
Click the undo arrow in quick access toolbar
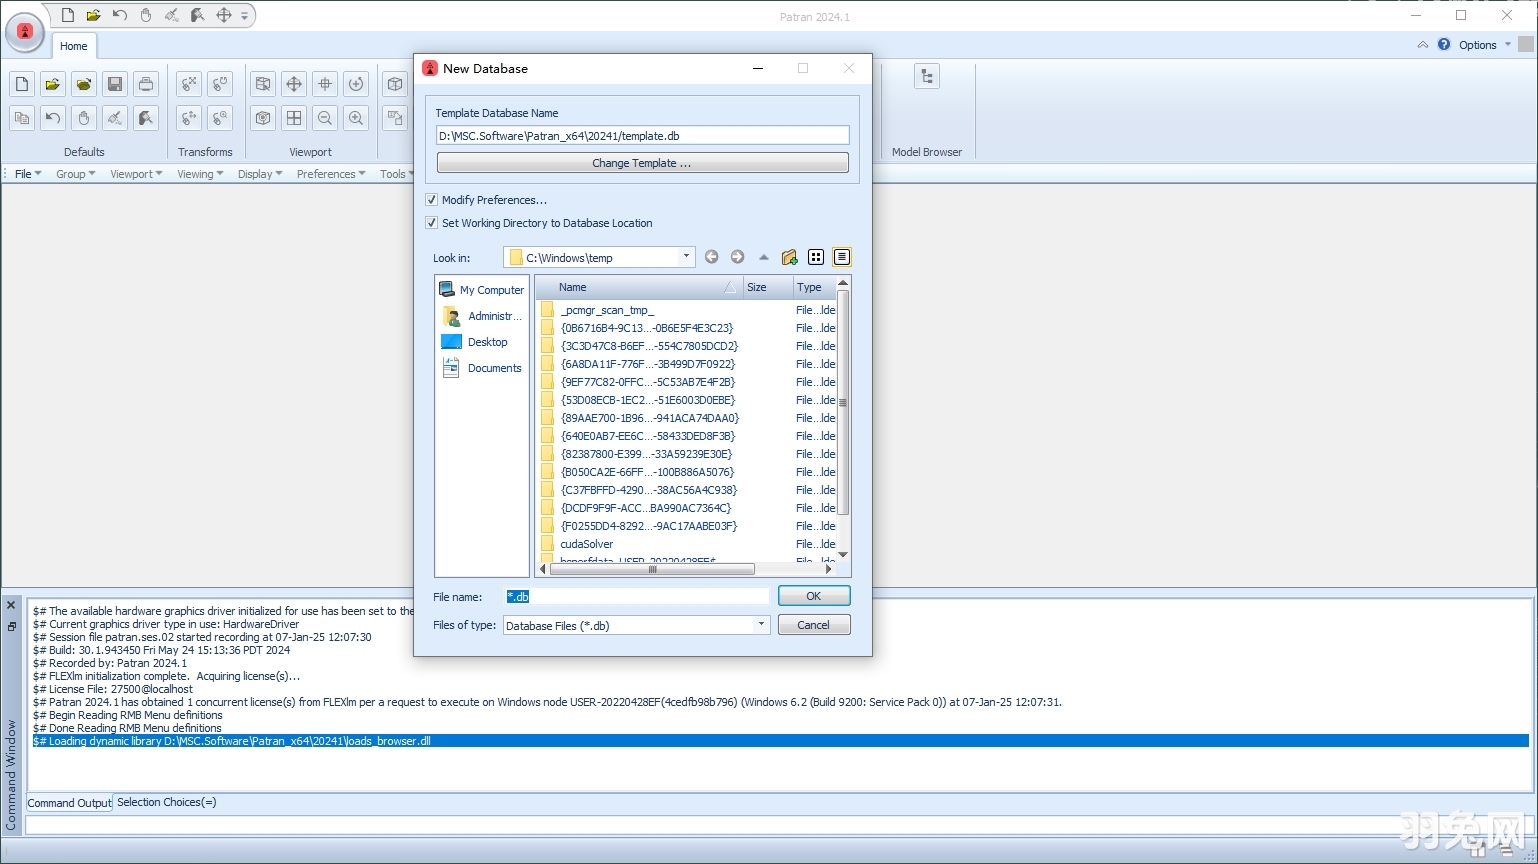pyautogui.click(x=120, y=15)
